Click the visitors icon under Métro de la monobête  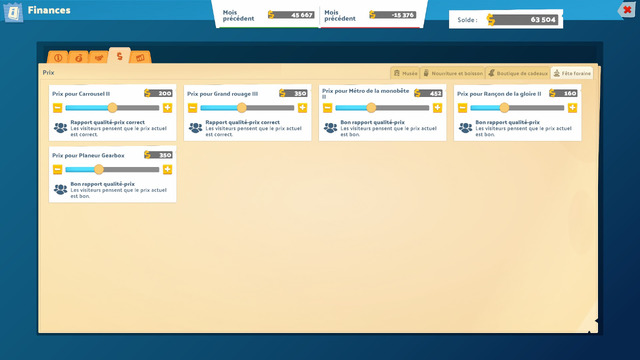pos(331,128)
